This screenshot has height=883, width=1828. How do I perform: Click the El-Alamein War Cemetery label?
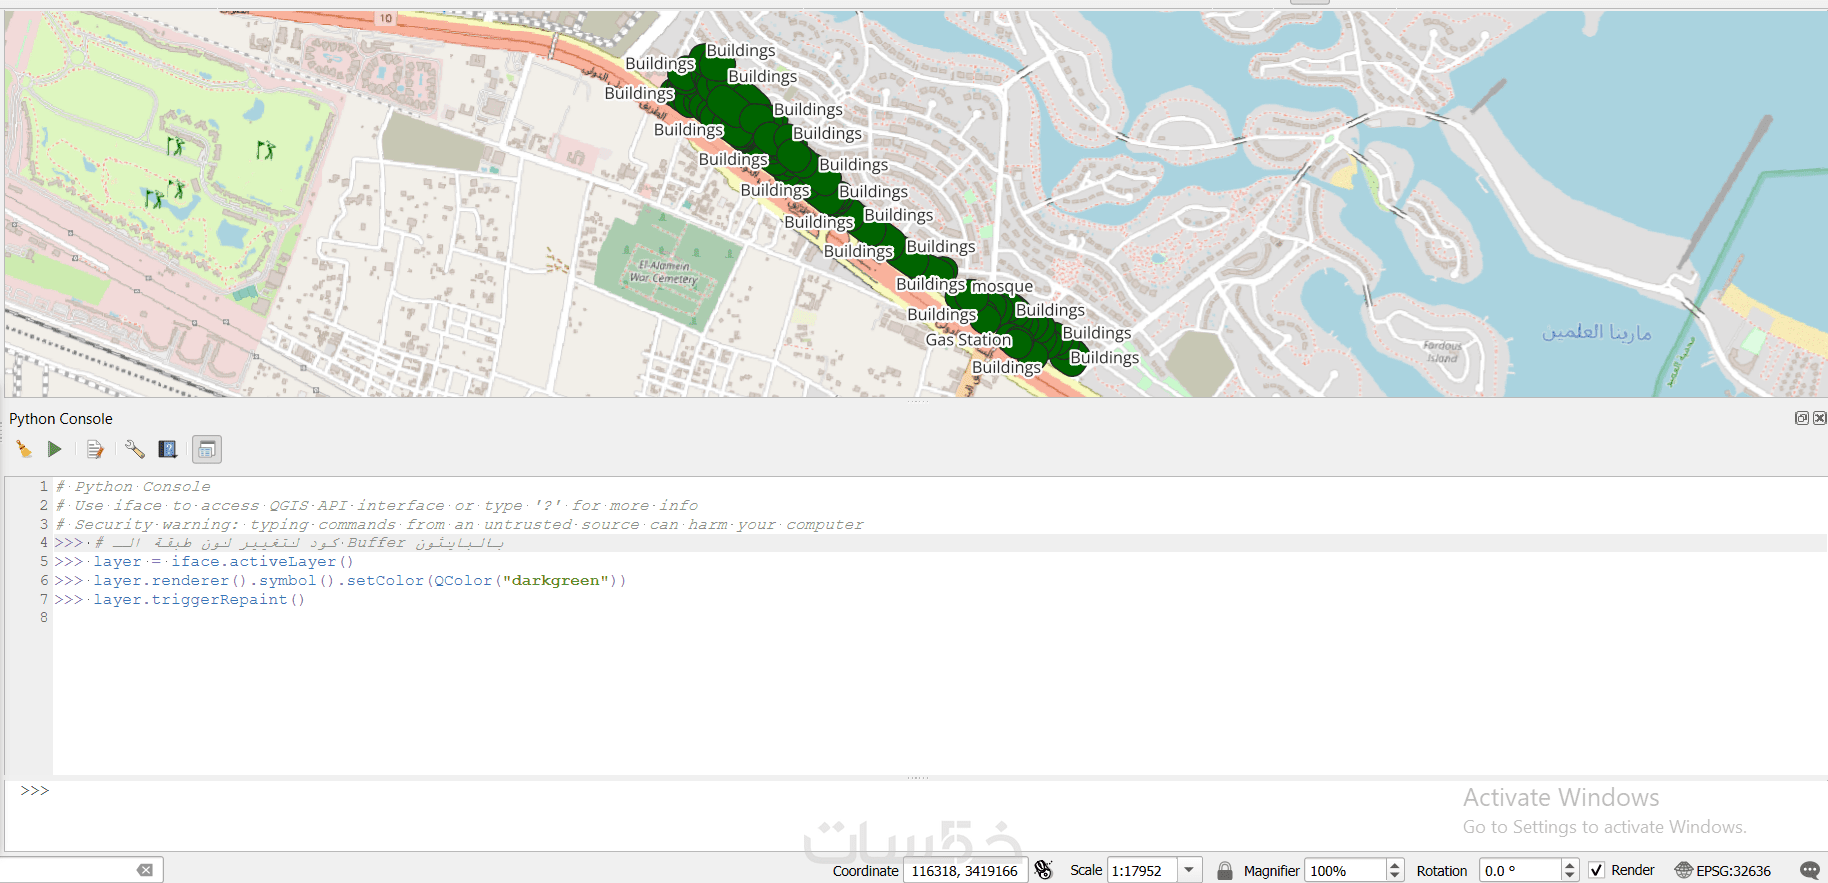coord(662,272)
